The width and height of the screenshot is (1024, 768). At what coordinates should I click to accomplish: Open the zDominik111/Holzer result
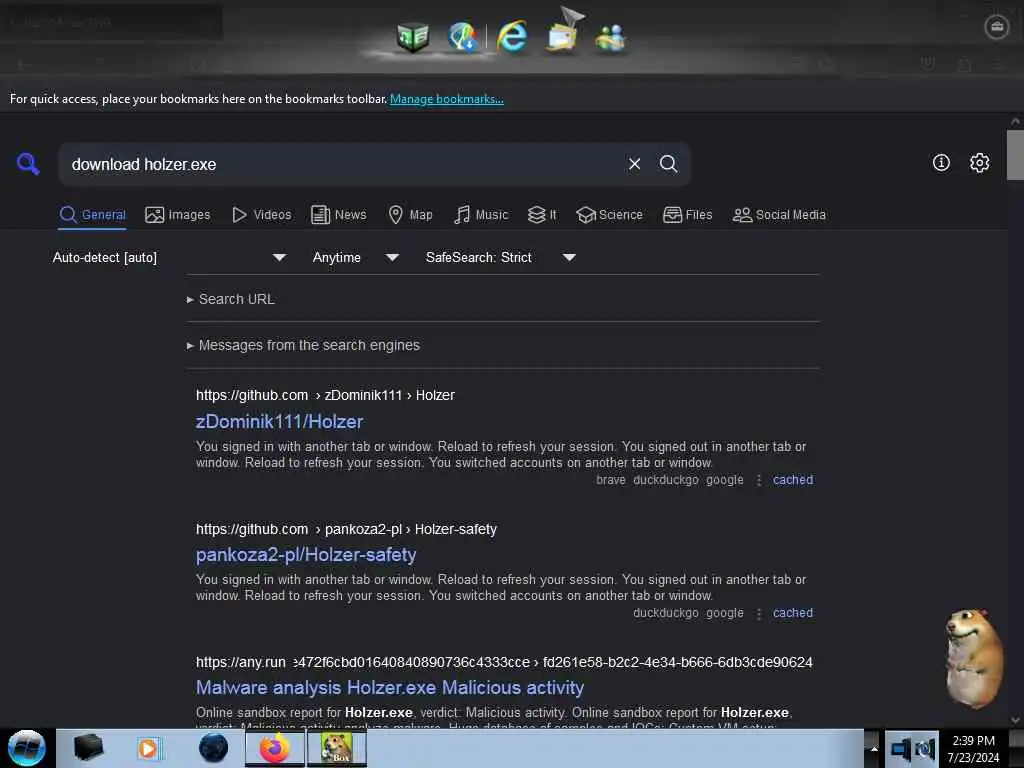coord(280,422)
